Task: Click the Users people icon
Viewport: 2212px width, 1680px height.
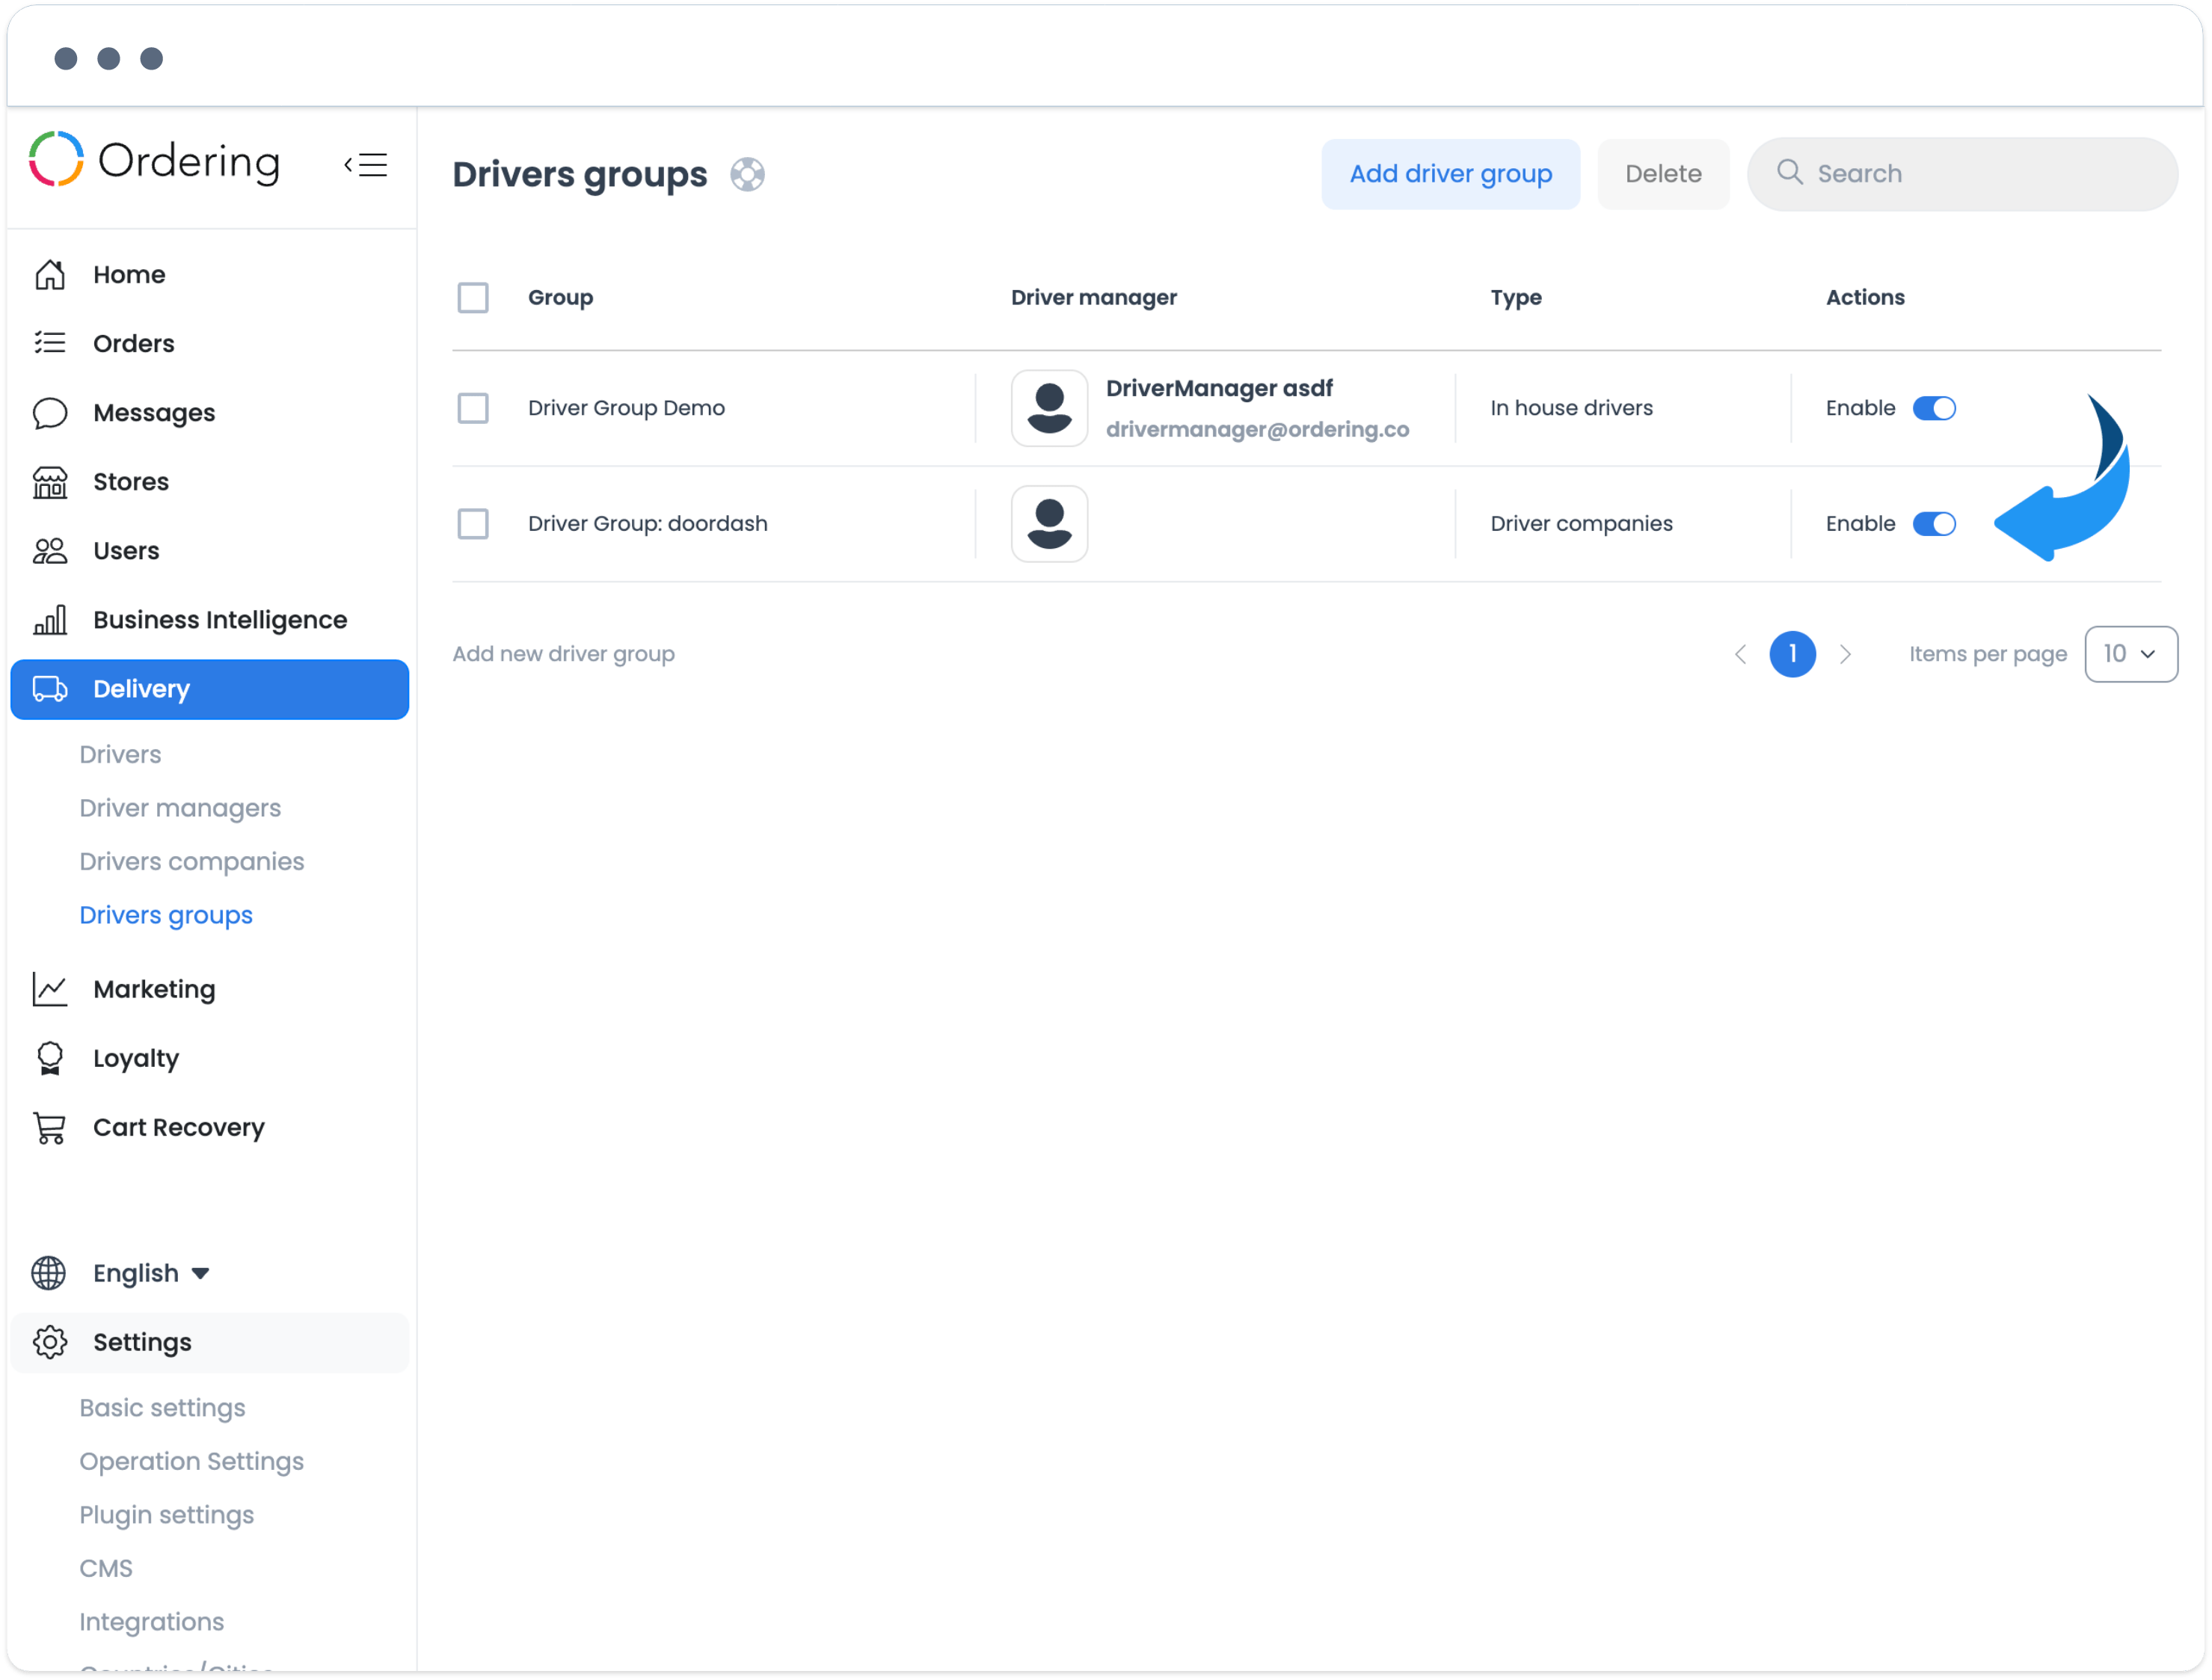Action: pos(50,550)
